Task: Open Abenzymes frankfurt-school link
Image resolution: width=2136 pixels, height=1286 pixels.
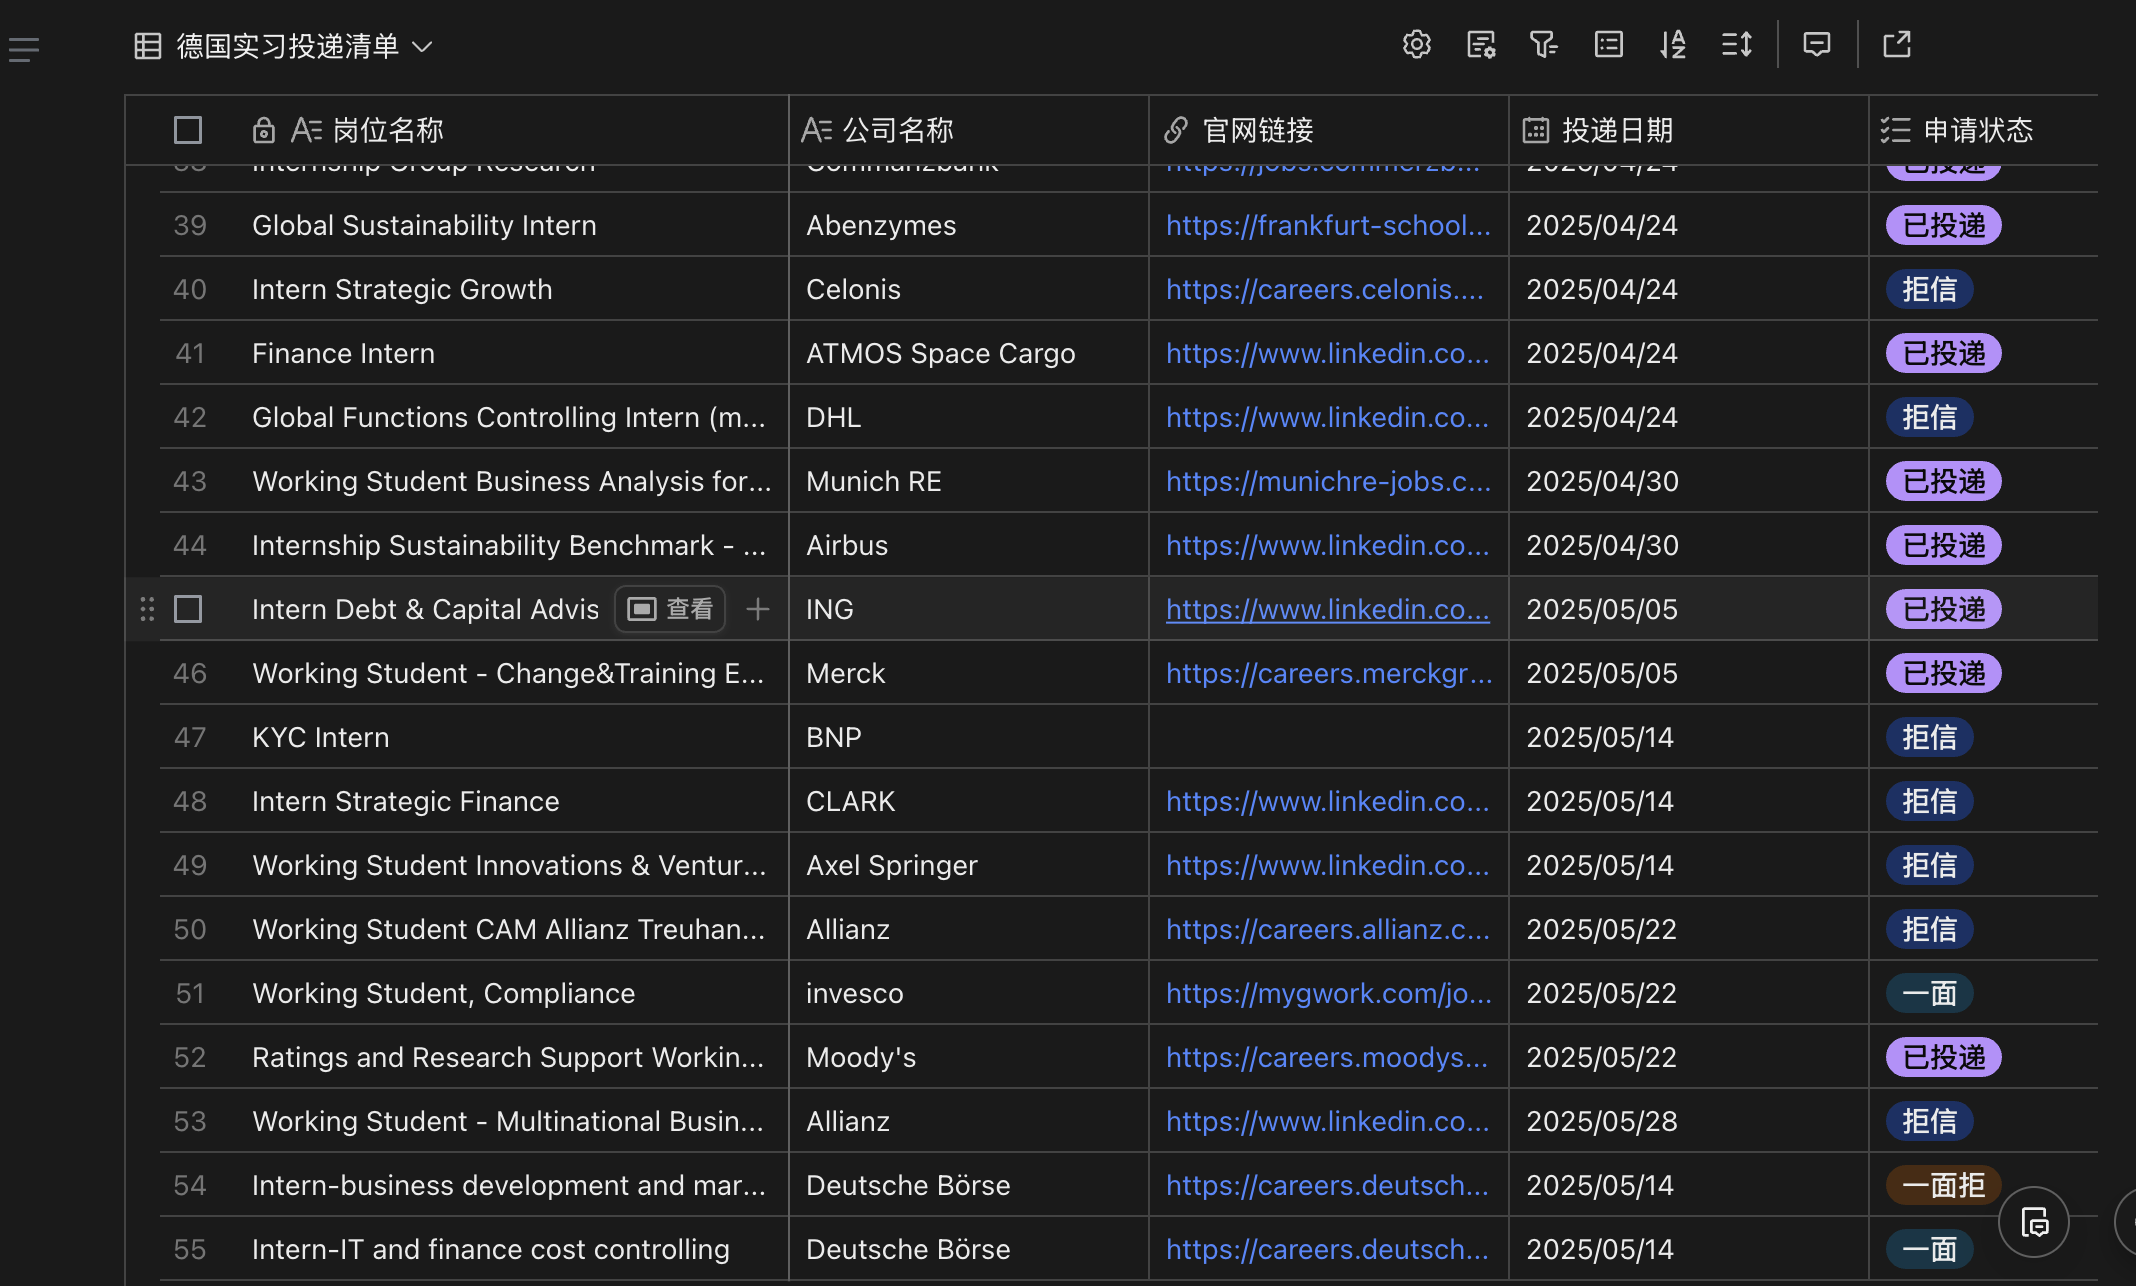Action: (1328, 225)
